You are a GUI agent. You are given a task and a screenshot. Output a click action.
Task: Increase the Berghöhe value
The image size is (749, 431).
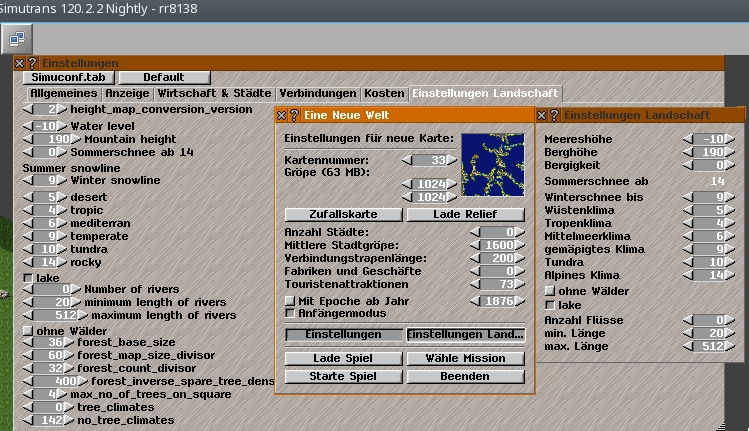(x=729, y=152)
